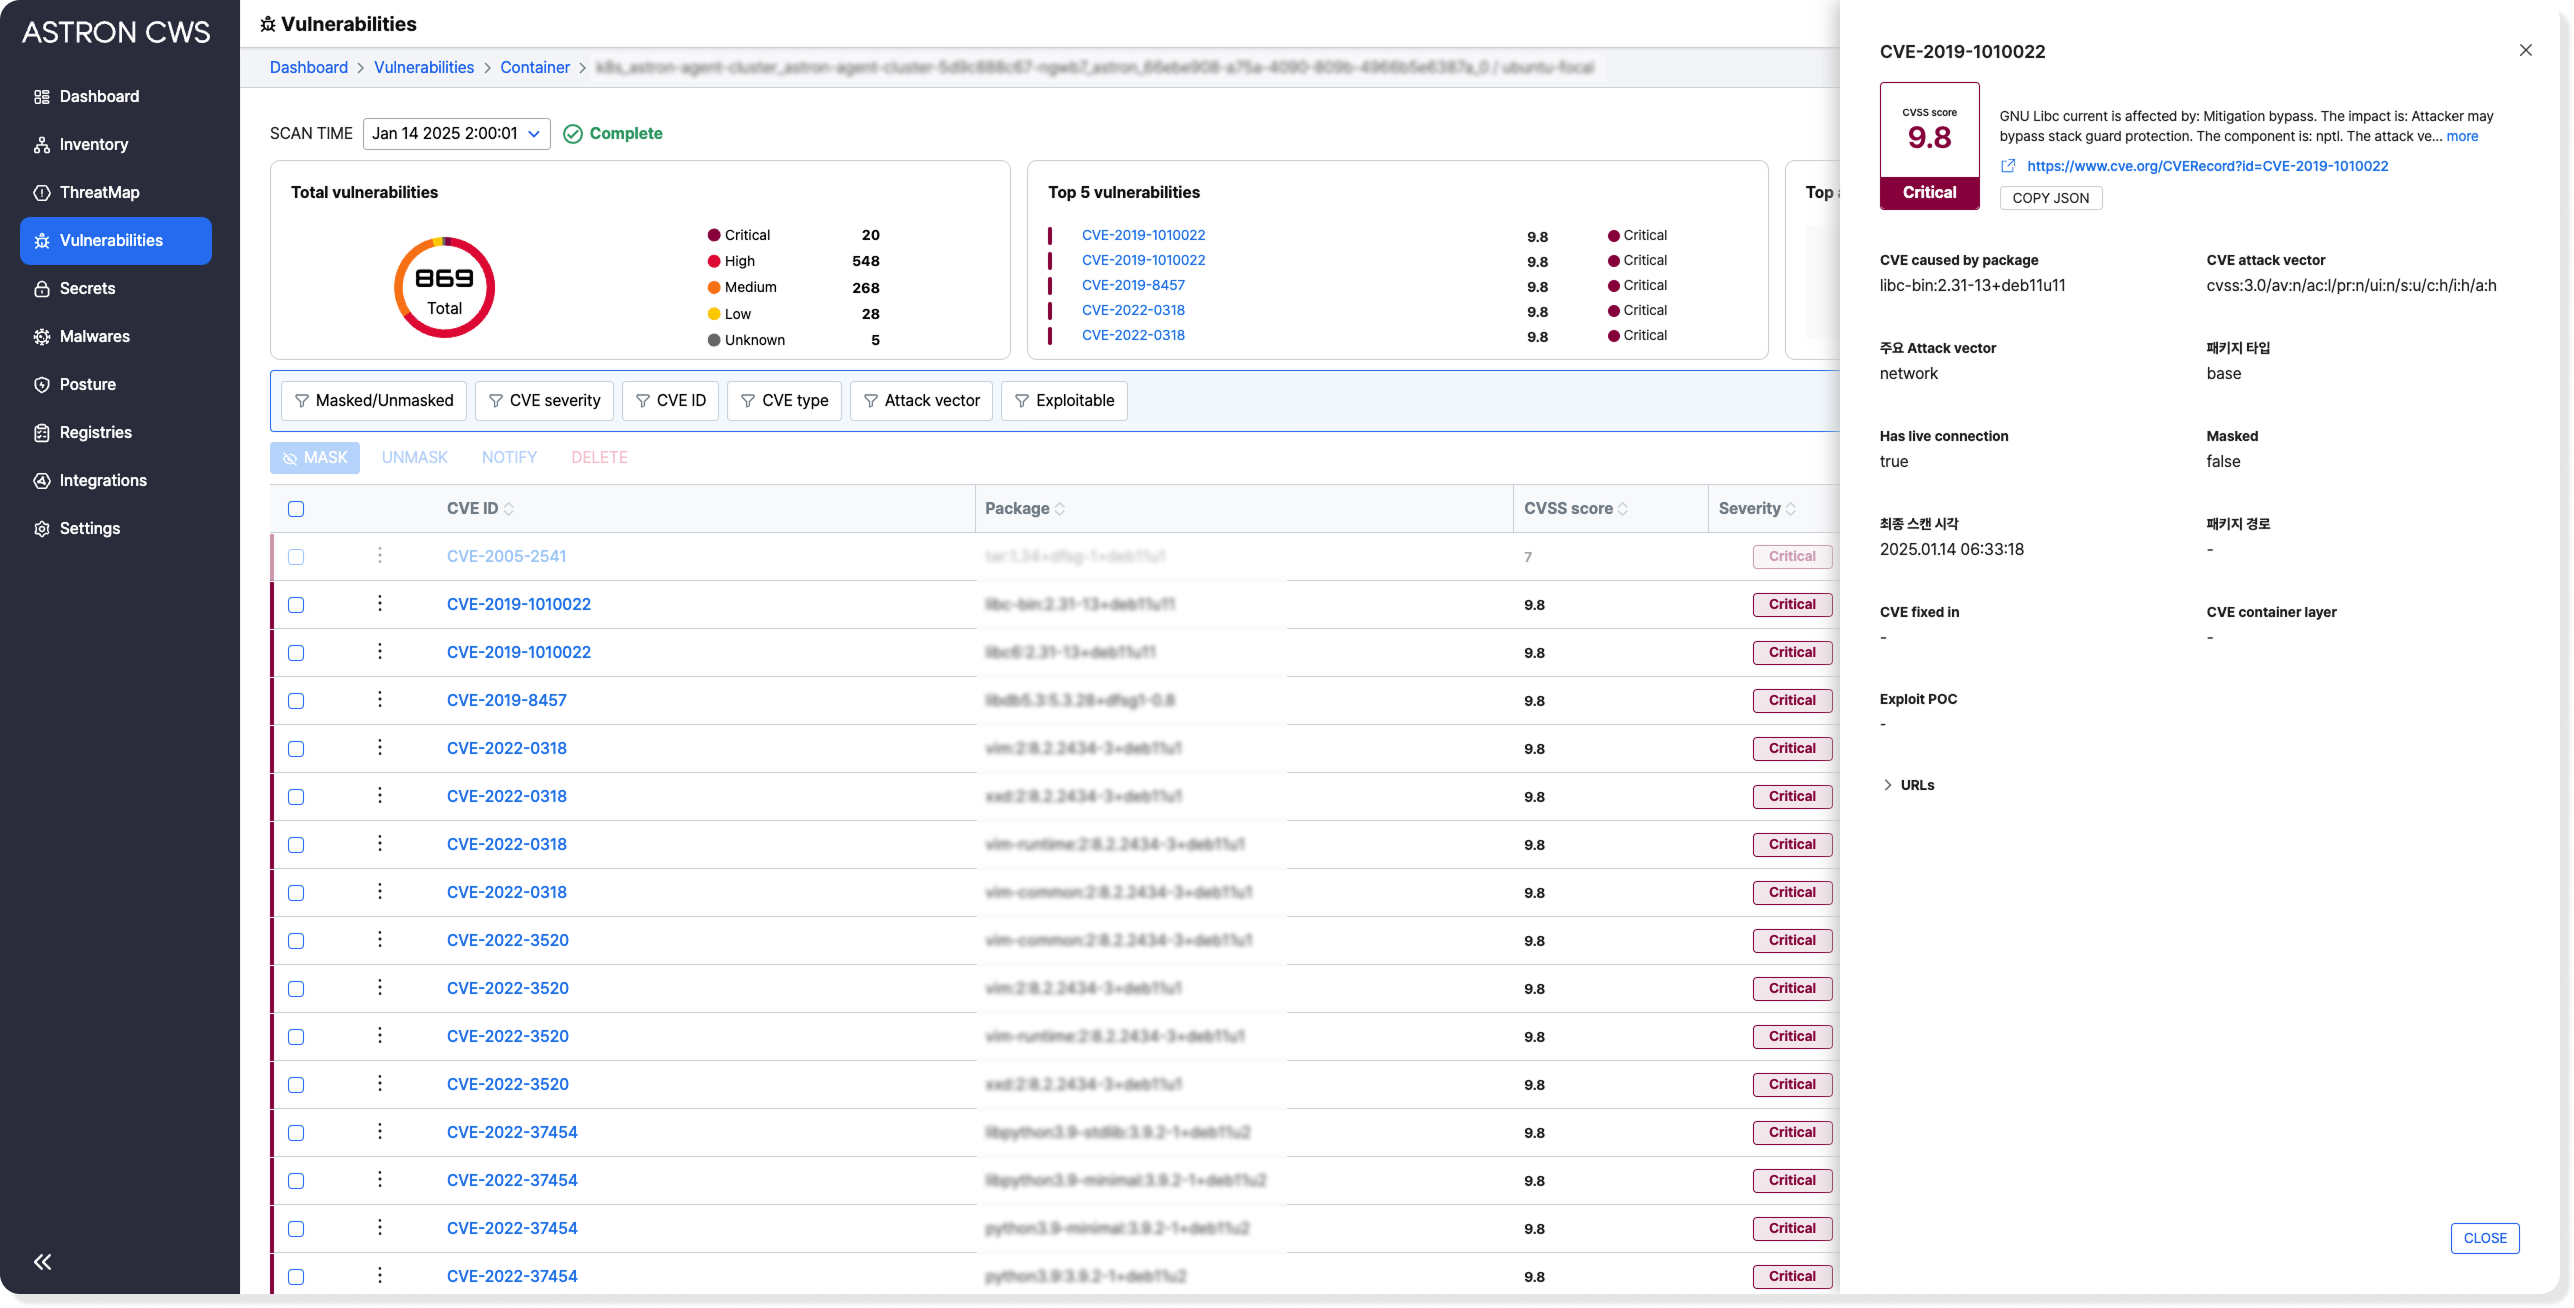
Task: Open the Posture shield icon
Action: [41, 385]
